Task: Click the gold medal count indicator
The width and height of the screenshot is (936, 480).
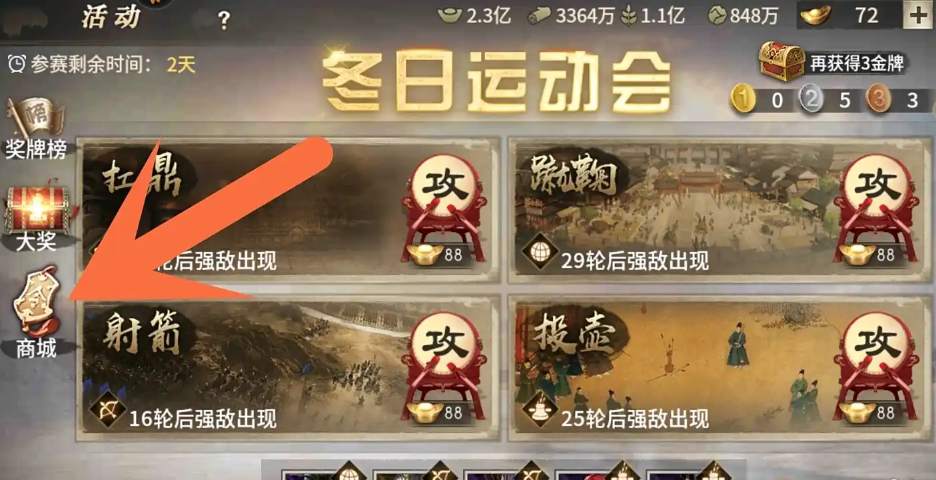Action: pos(761,100)
